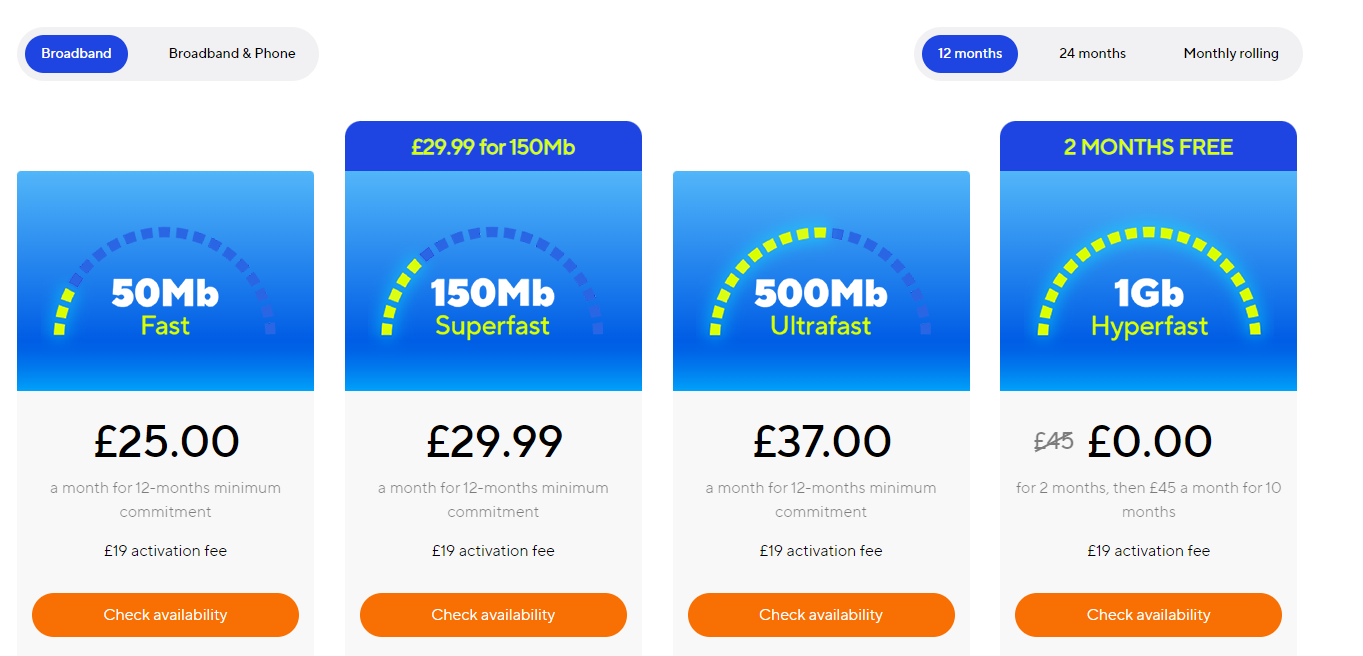Click the 1Gb Hyperfast speed gauge graphic

pos(1148,281)
